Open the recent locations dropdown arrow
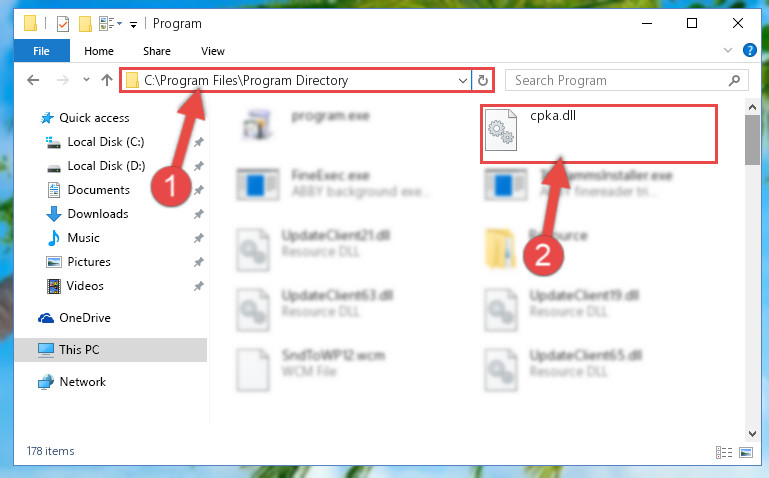Viewport: 769px width, 478px height. point(86,79)
